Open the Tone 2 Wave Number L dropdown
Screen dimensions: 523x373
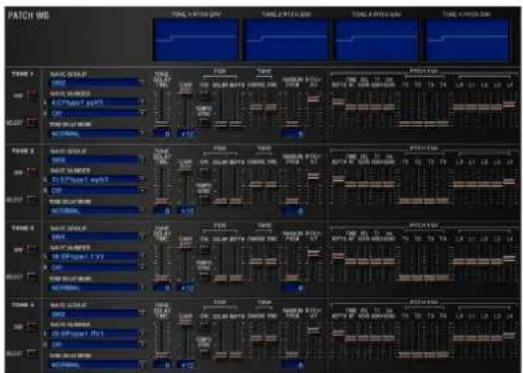click(x=96, y=179)
